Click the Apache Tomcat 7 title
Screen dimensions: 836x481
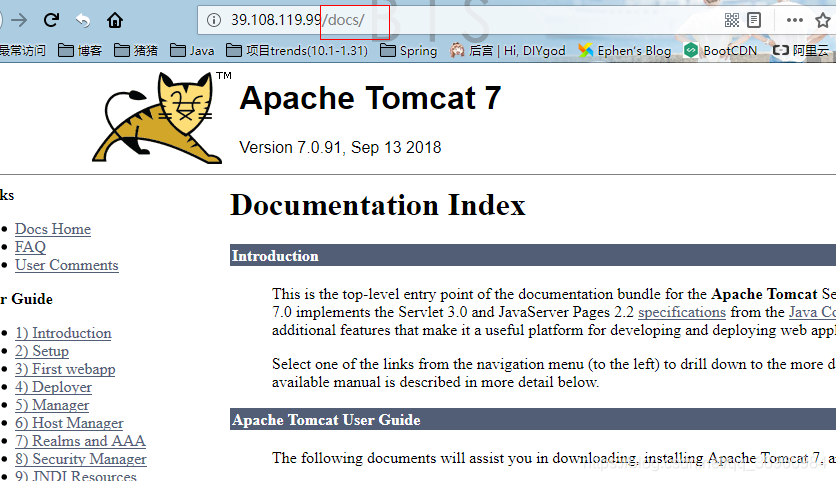(371, 98)
